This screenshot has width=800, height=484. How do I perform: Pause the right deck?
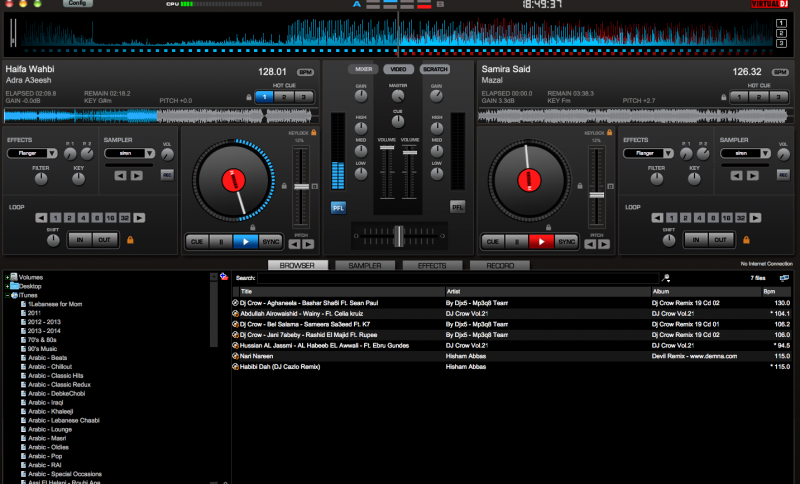coord(516,241)
